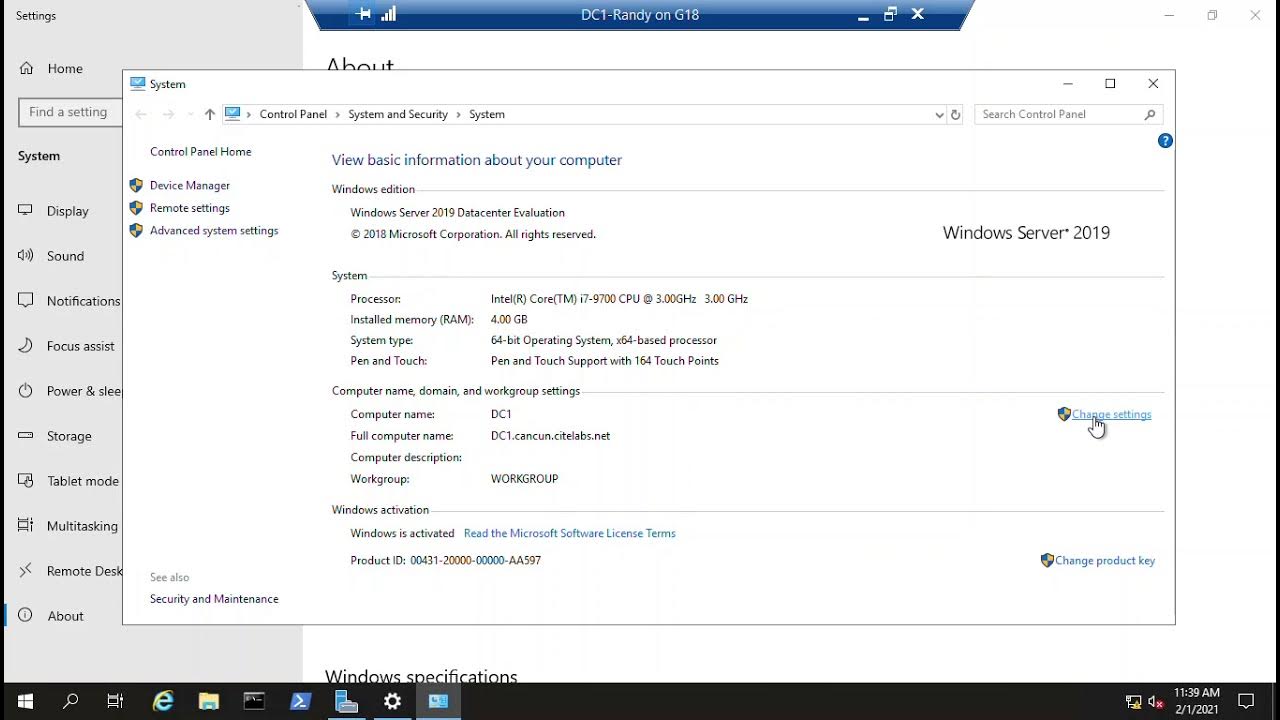Select System and Security breadcrumb
Image resolution: width=1280 pixels, height=720 pixels.
coord(398,114)
